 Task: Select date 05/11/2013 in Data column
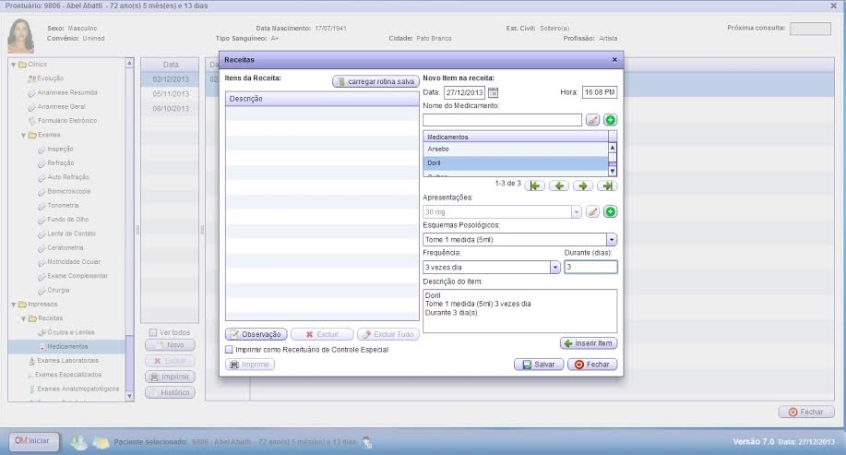point(170,94)
